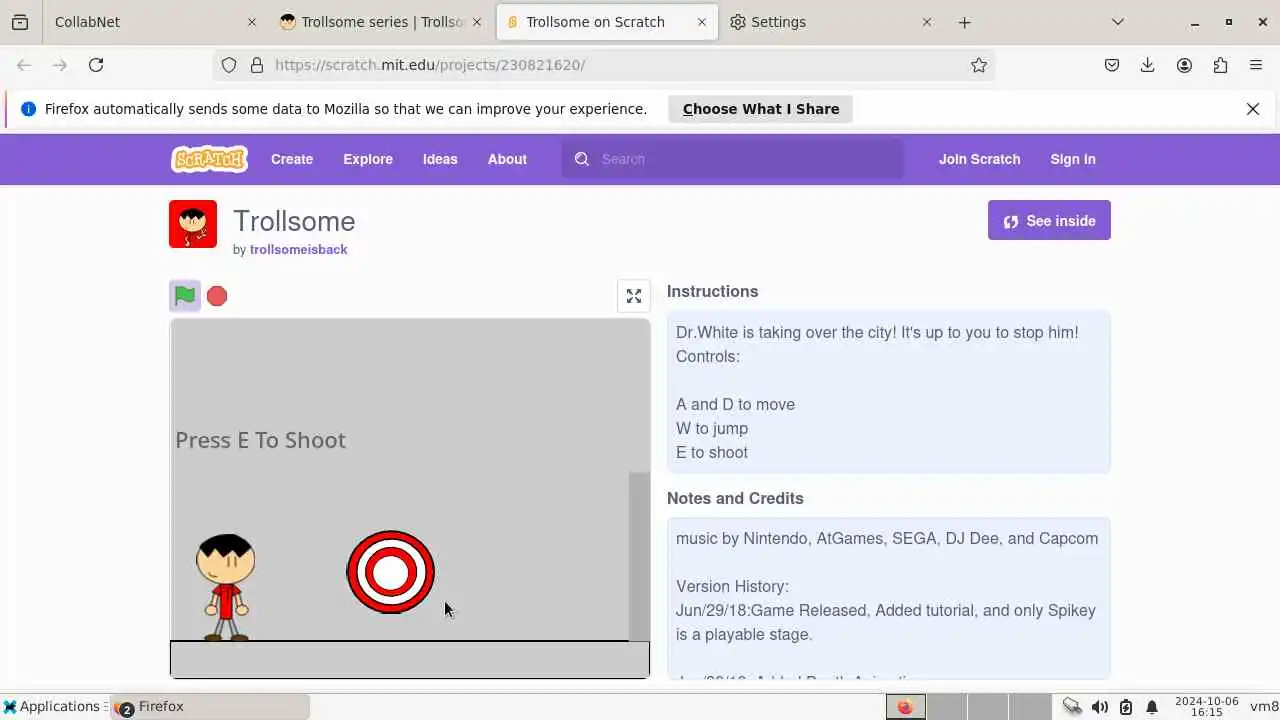The image size is (1280, 720).
Task: Click the 'W to jump' instruction line
Action: (712, 428)
